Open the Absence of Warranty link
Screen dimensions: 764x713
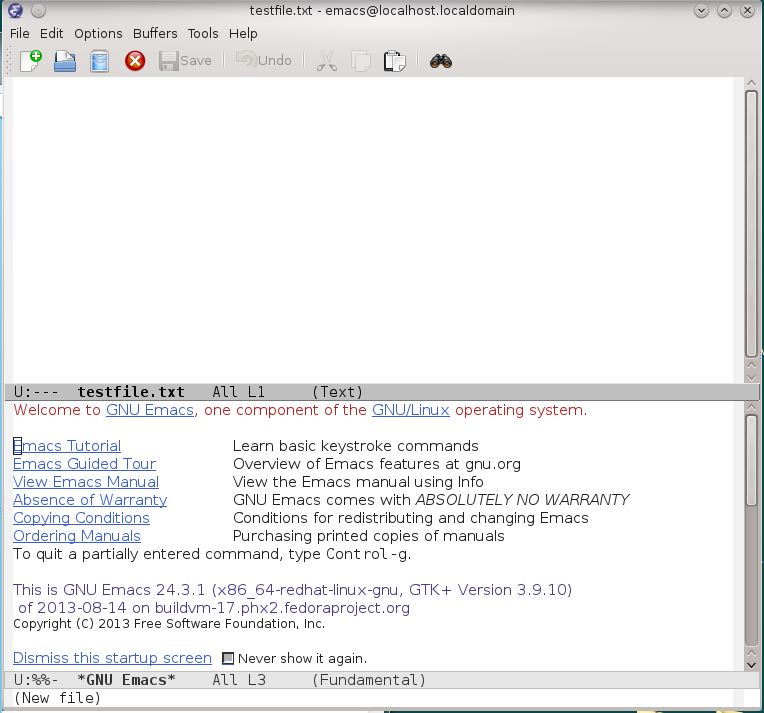(90, 500)
